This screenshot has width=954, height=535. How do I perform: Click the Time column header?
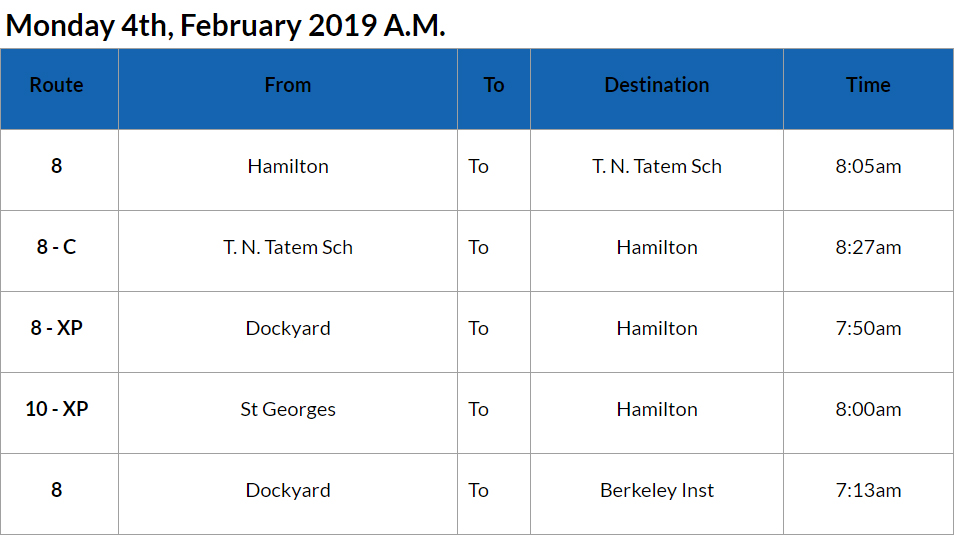[x=868, y=86]
